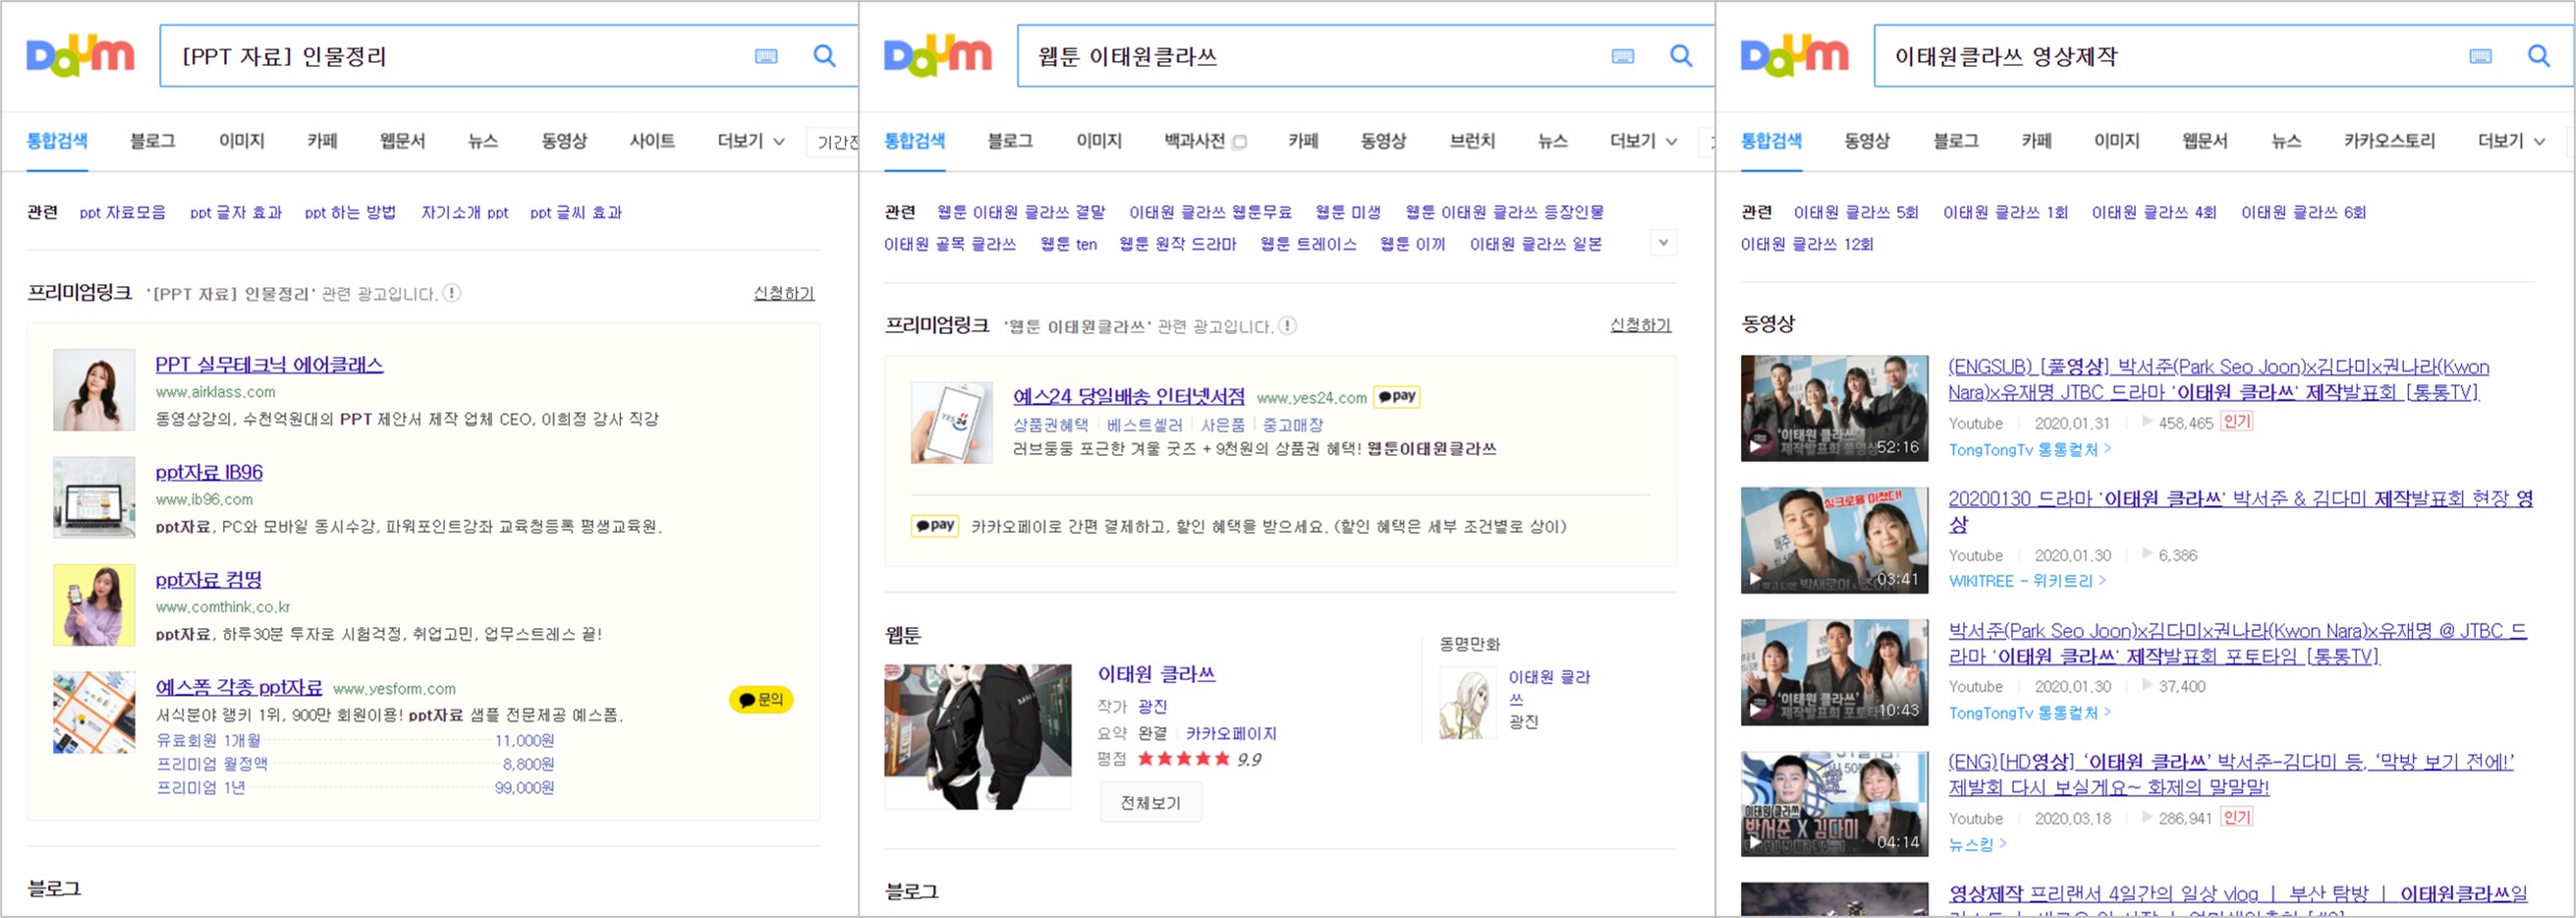Select 웹문서 tab in left panel

pos(402,141)
